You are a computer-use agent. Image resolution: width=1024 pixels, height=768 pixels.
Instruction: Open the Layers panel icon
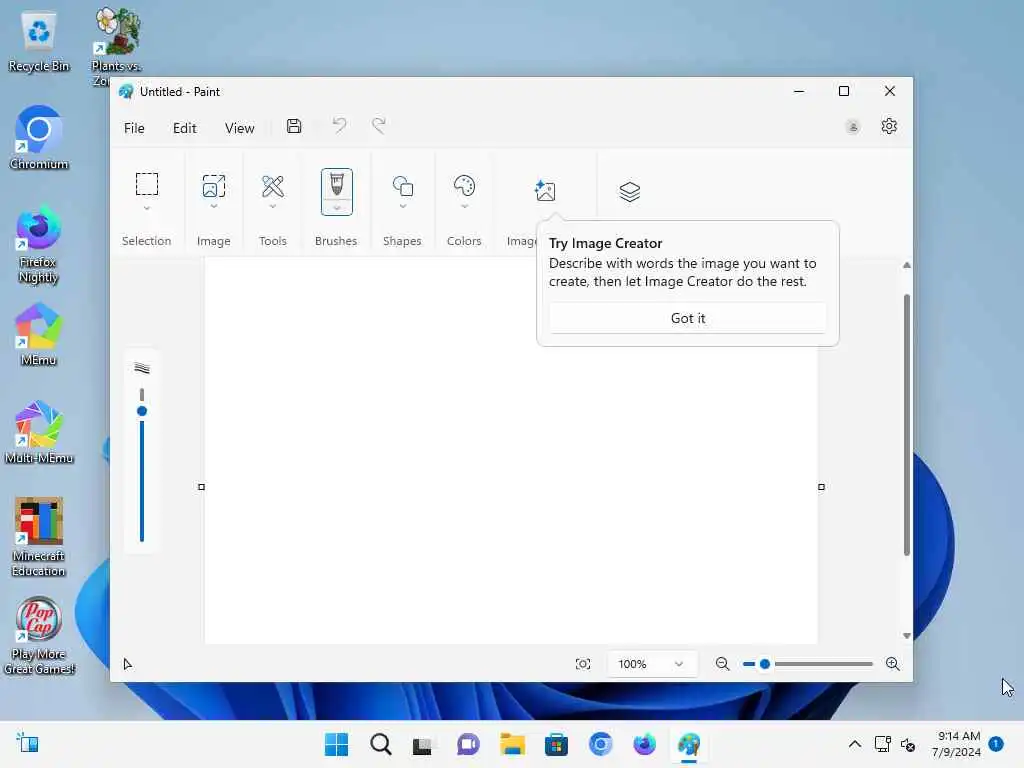[x=630, y=191]
